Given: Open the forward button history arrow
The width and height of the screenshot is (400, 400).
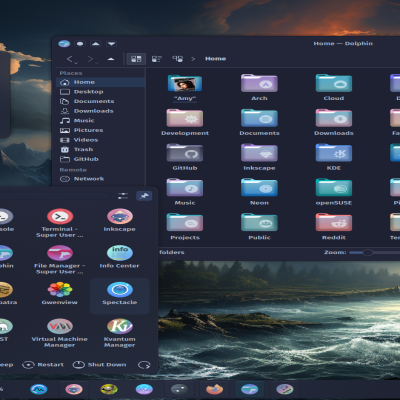Looking at the screenshot, I should (x=97, y=62).
